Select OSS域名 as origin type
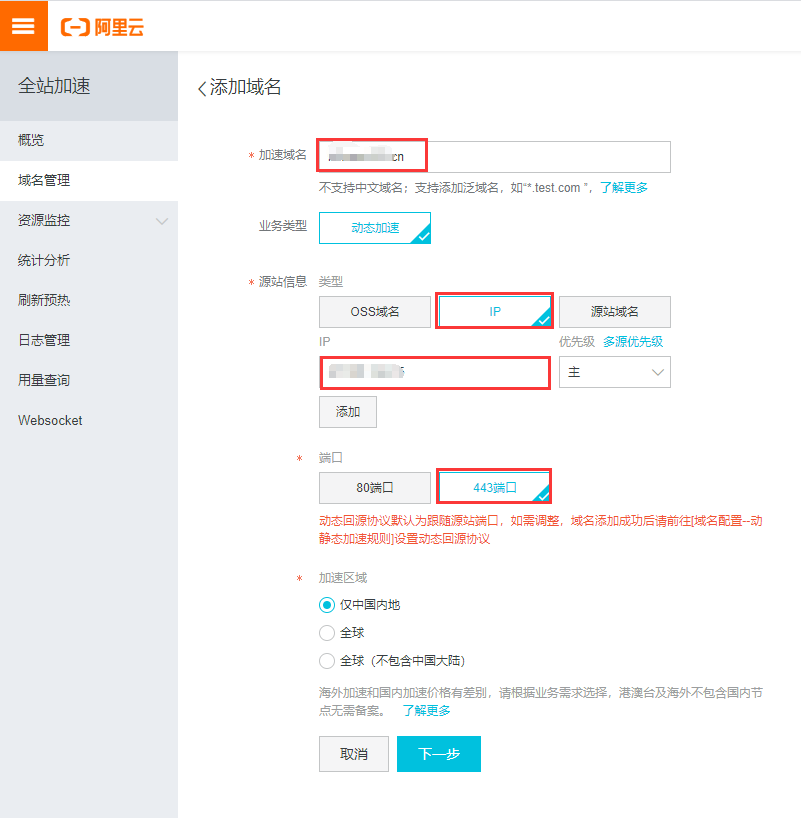Screen dimensions: 801x818 pos(374,312)
